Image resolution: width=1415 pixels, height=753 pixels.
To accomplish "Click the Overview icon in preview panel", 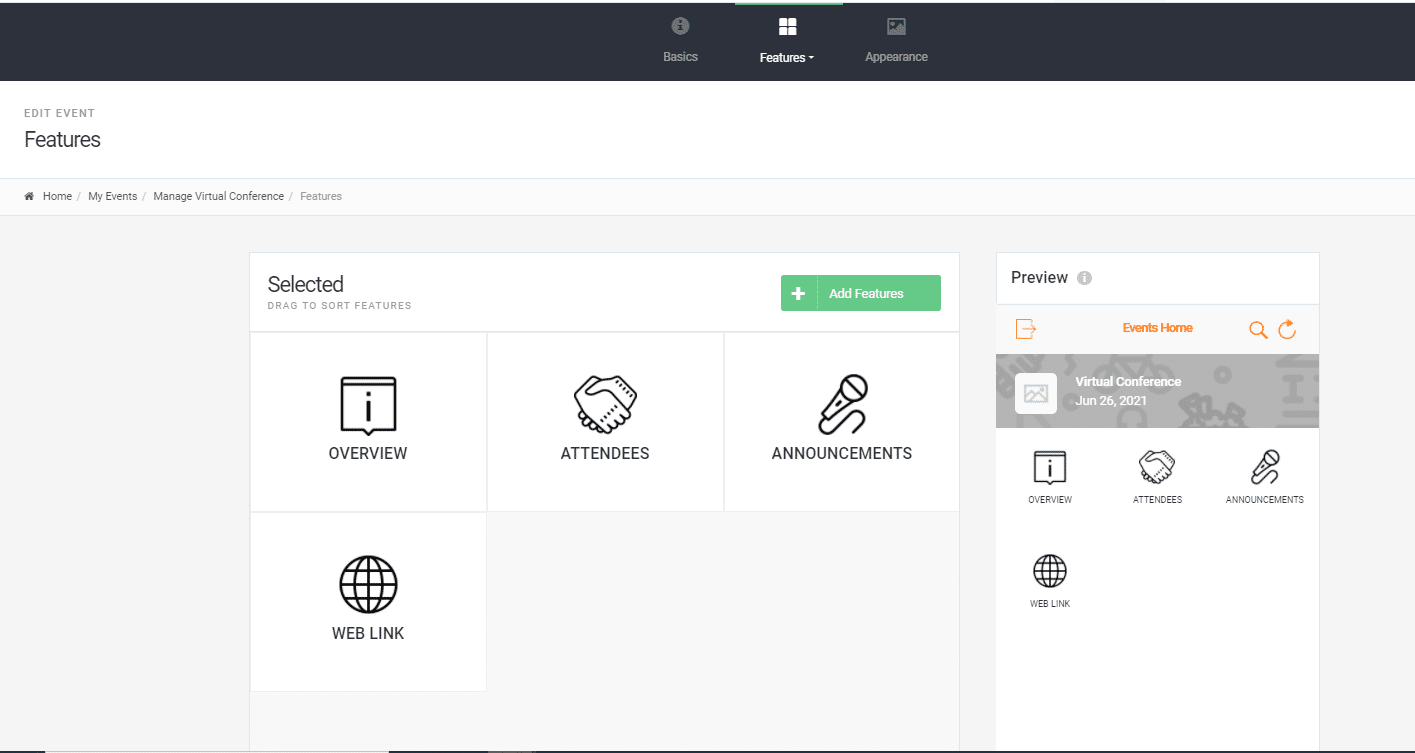I will (1050, 467).
